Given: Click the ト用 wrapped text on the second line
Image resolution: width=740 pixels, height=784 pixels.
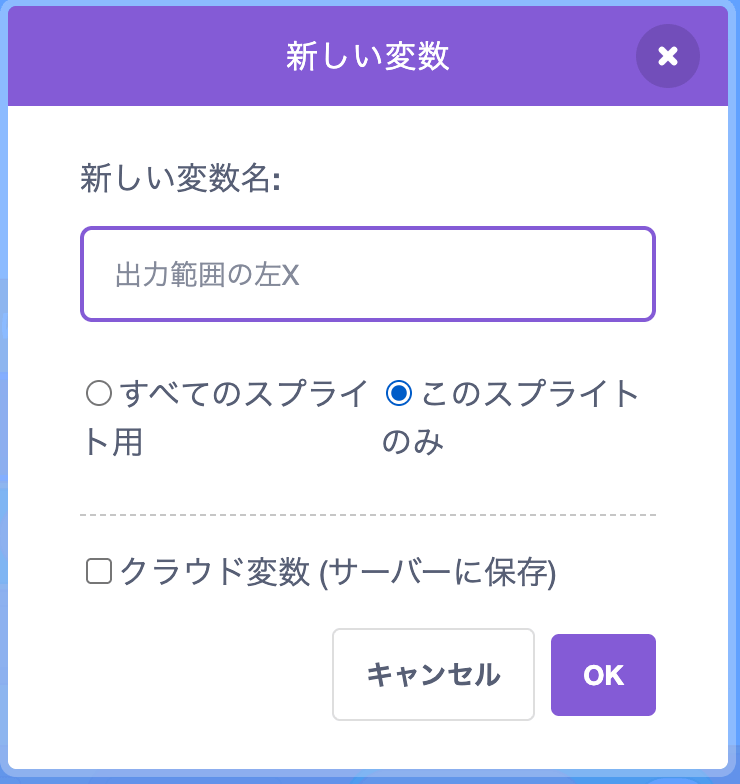Looking at the screenshot, I should tap(113, 443).
